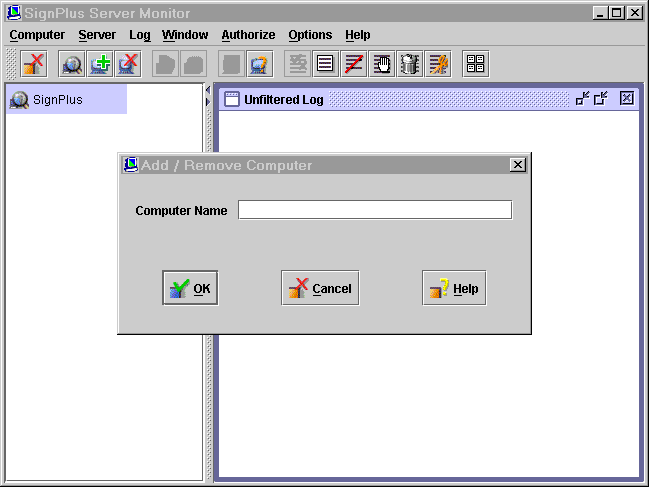Open the Computer menu
This screenshot has width=650, height=488.
(x=37, y=35)
